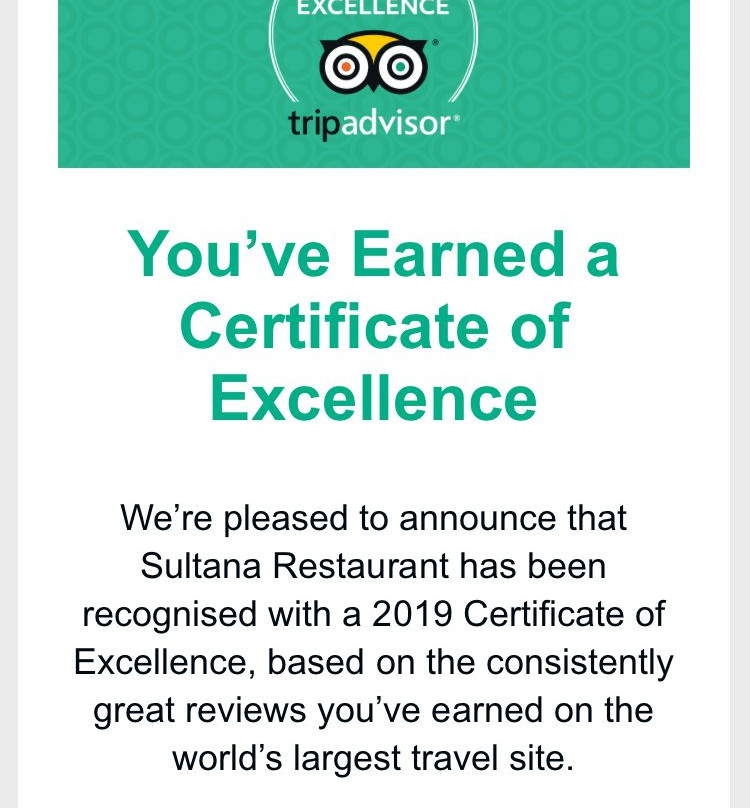Click the registered trademark symbol beside owl
This screenshot has width=750, height=808.
click(x=435, y=42)
